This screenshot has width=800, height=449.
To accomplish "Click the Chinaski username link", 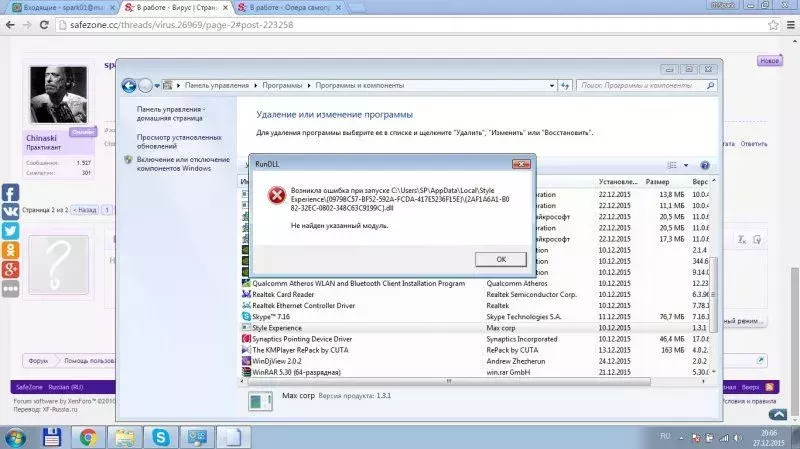I will coord(41,138).
